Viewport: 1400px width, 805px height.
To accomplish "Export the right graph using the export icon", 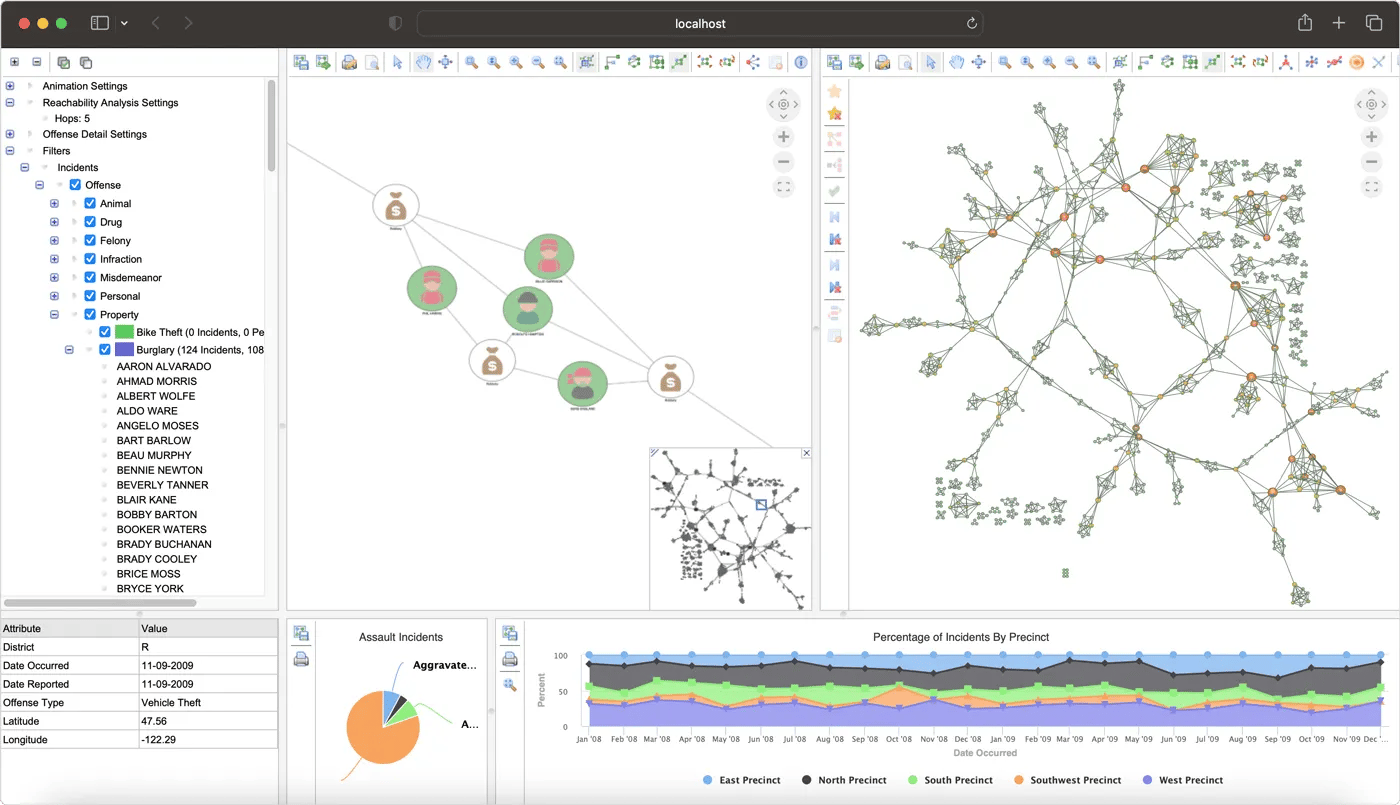I will [855, 62].
